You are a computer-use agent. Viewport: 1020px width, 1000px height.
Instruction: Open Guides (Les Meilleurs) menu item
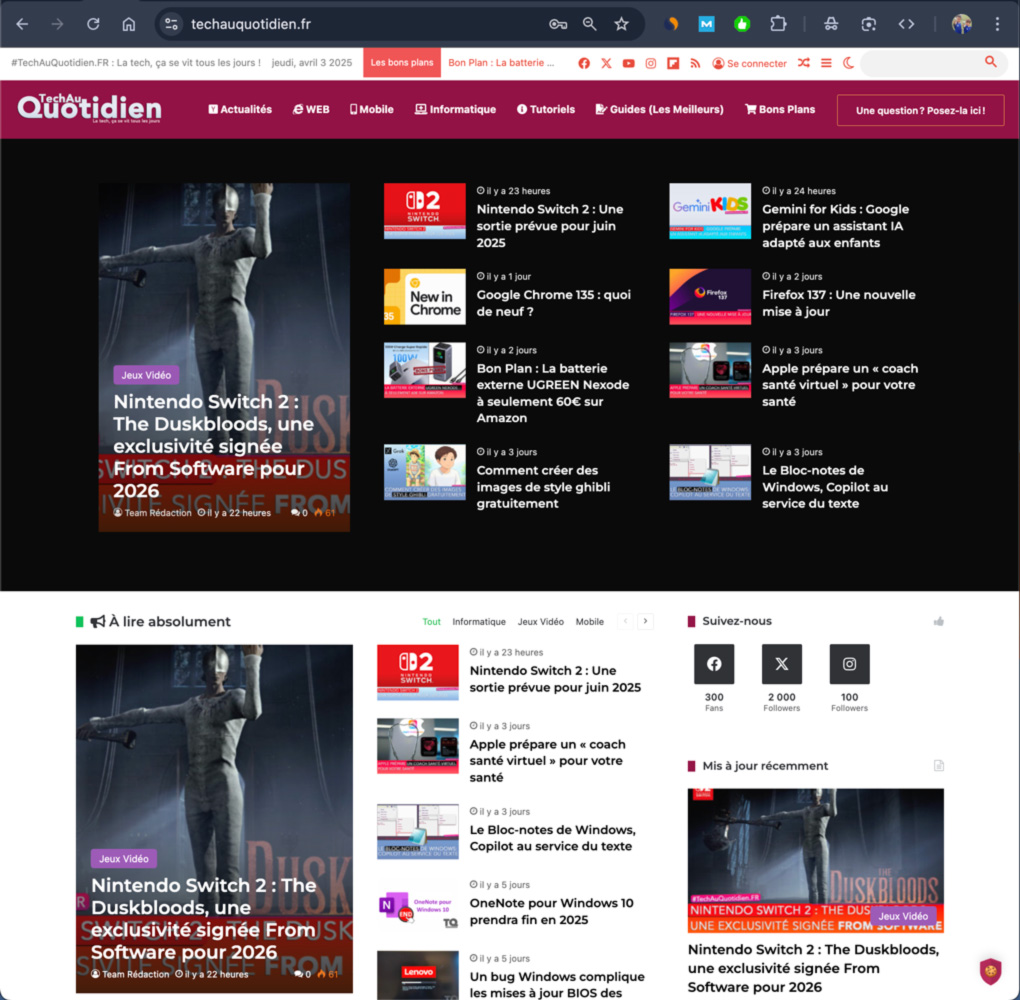pyautogui.click(x=660, y=109)
